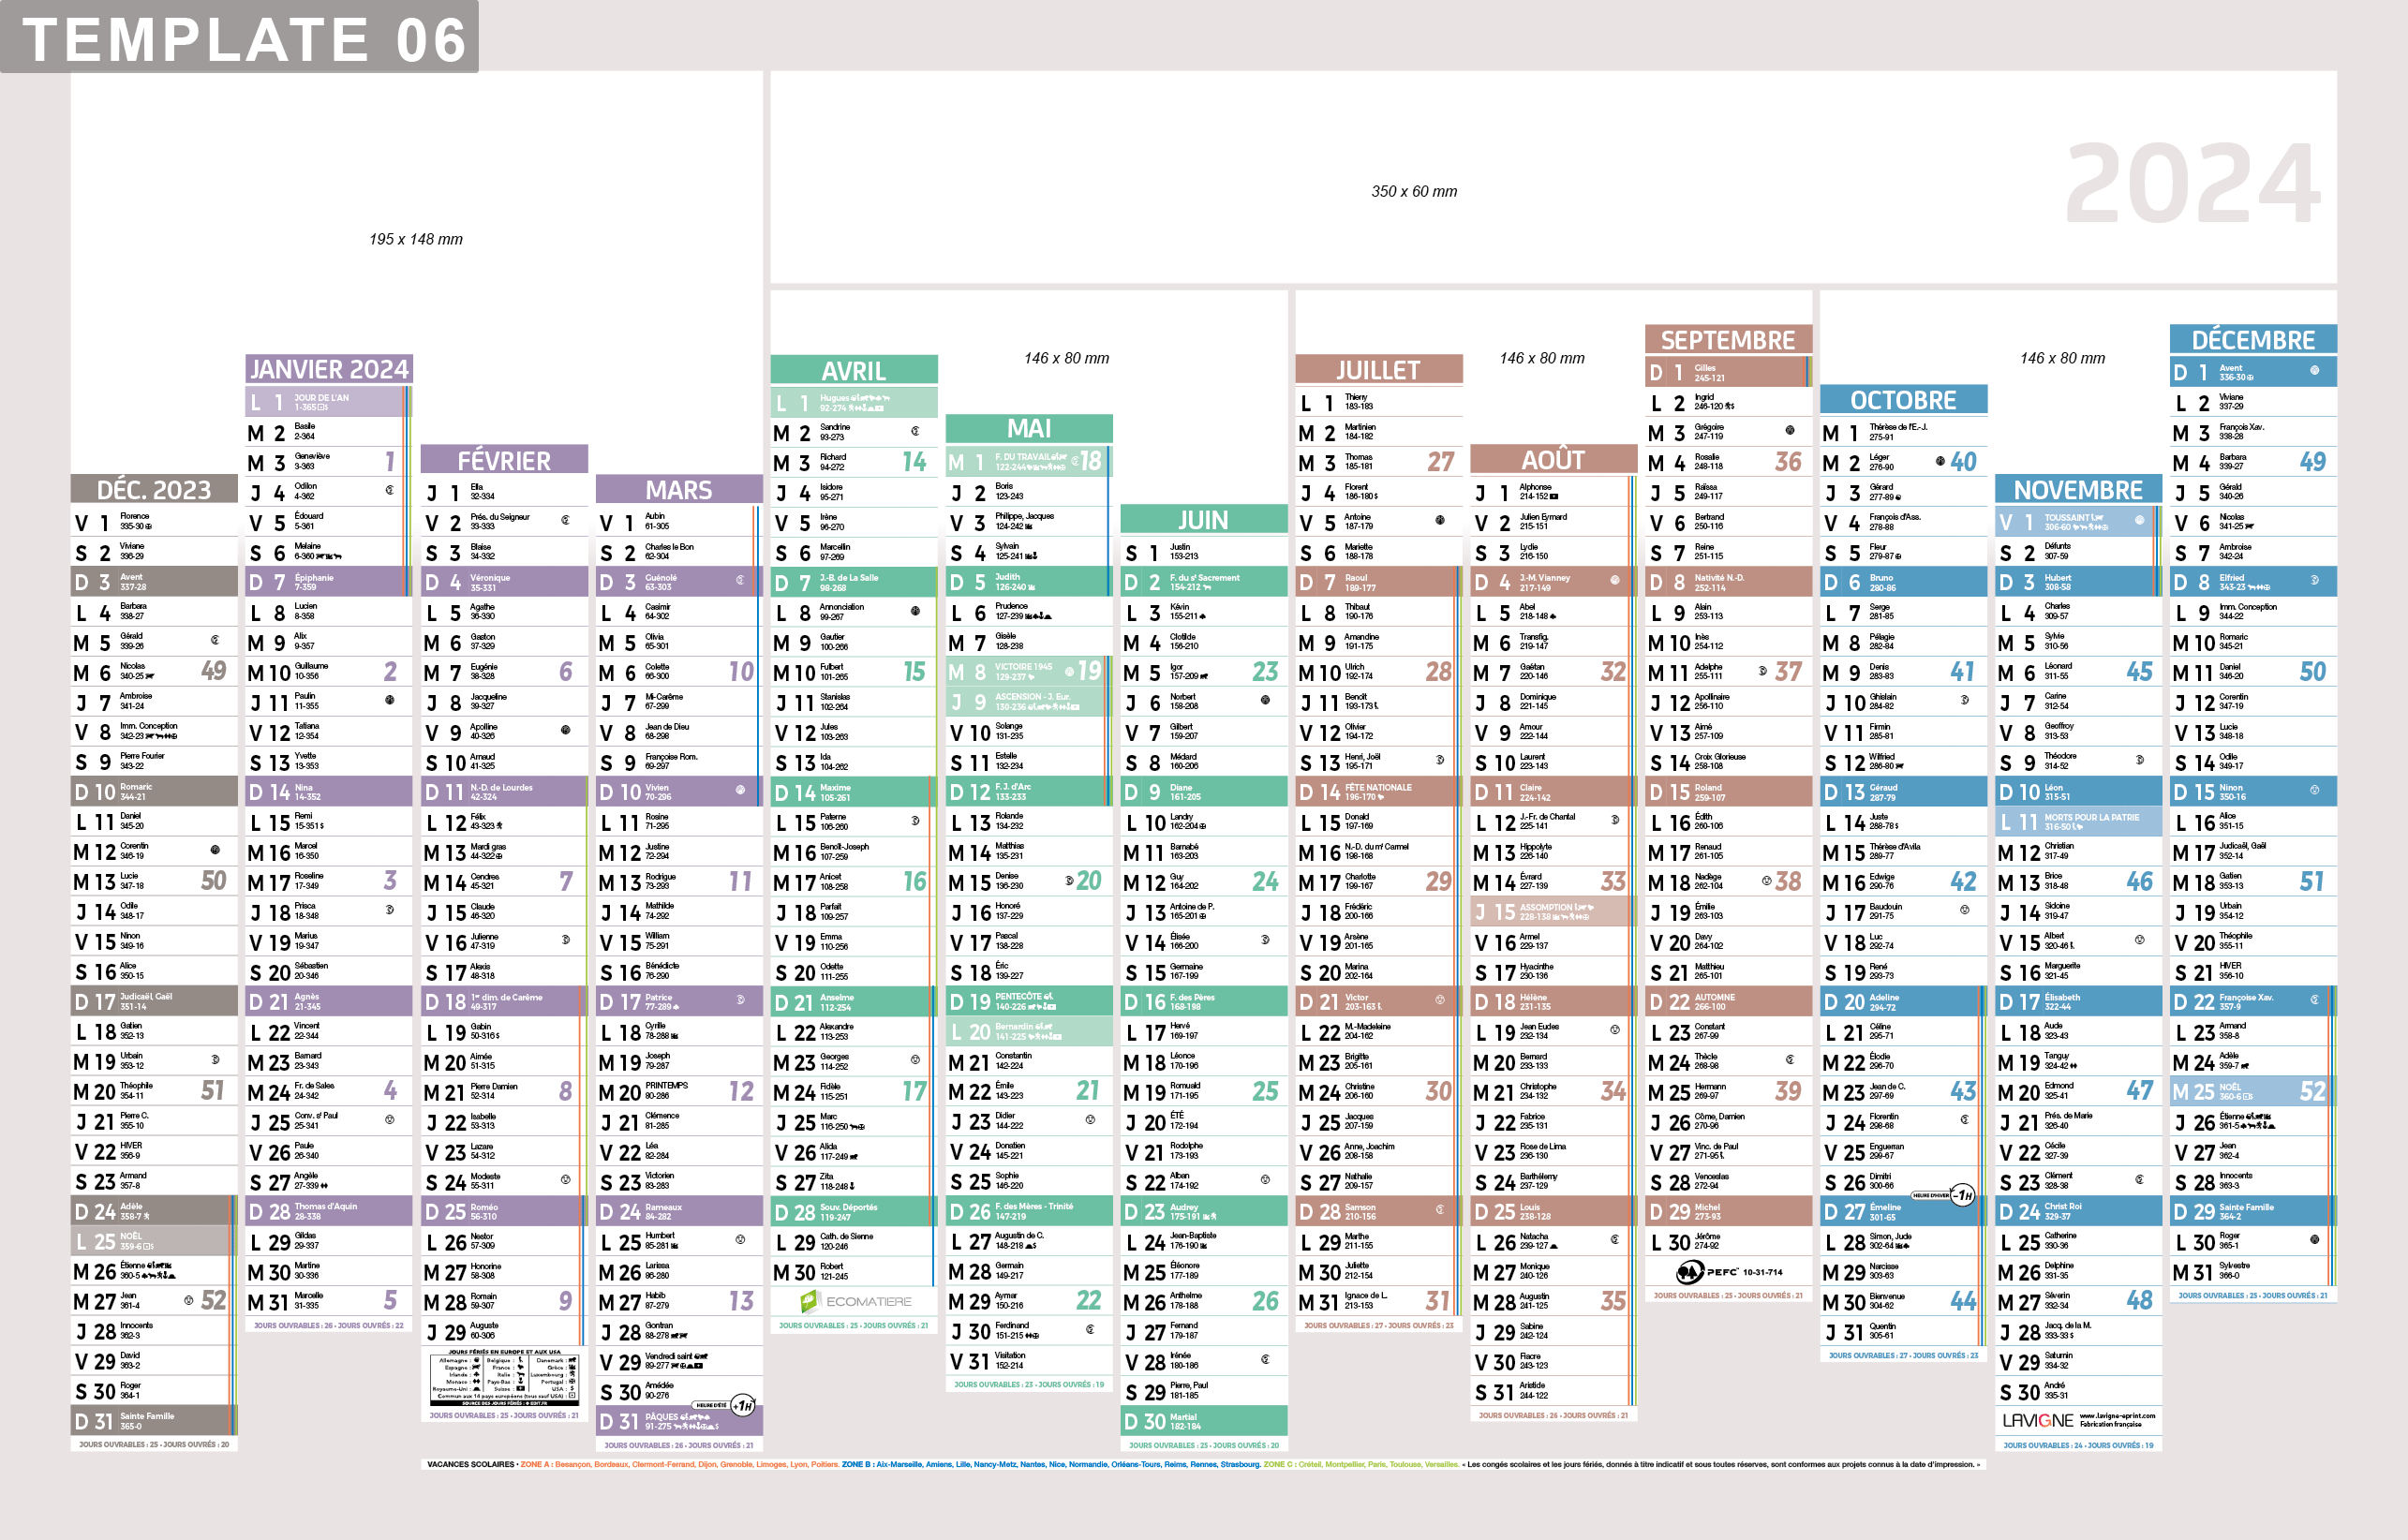The width and height of the screenshot is (2408, 1540).
Task: Click the DÉCEMBRE month header
Action: 2252,340
